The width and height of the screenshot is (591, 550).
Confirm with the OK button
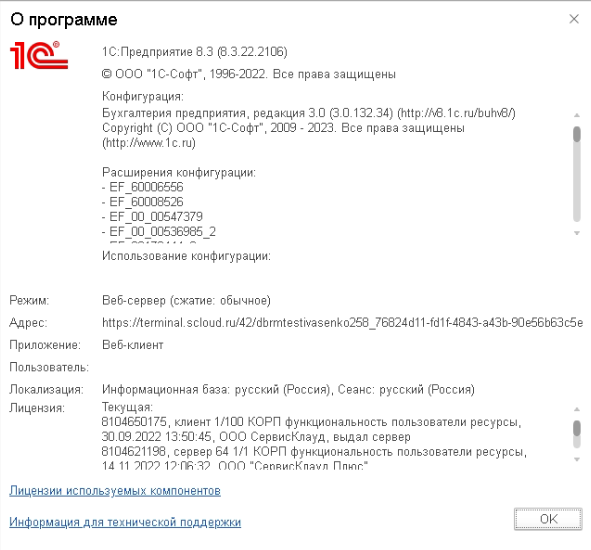pyautogui.click(x=548, y=519)
